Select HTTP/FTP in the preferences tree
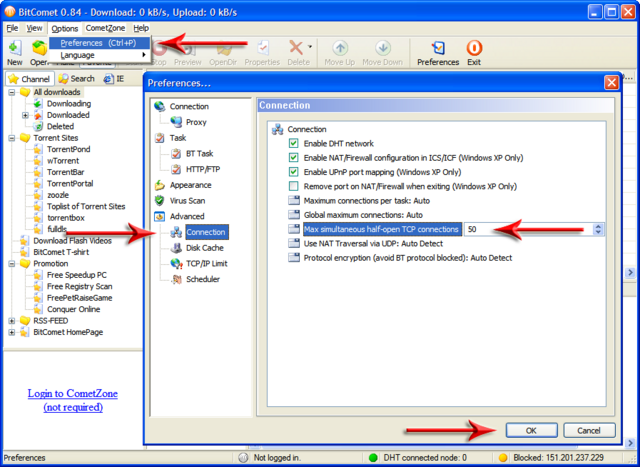The image size is (640, 467). [x=203, y=169]
